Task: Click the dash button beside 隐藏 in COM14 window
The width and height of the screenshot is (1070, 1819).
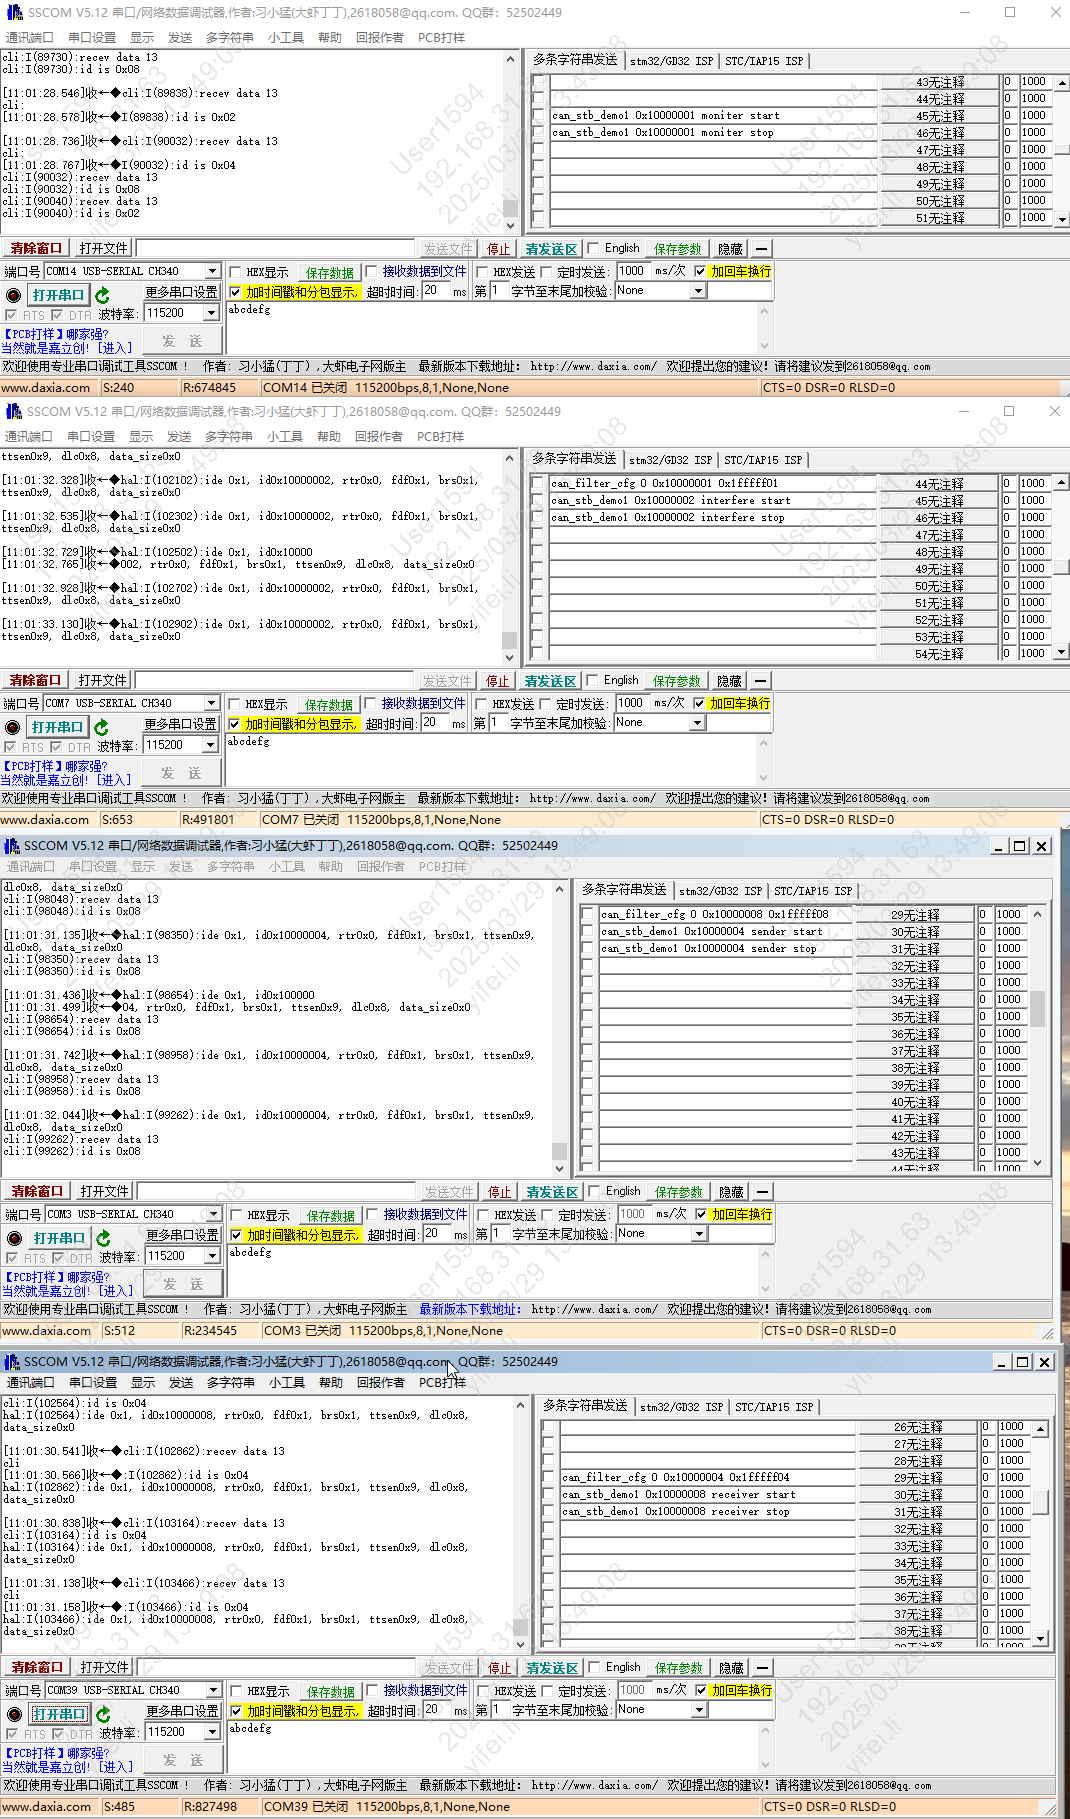Action: pyautogui.click(x=762, y=249)
